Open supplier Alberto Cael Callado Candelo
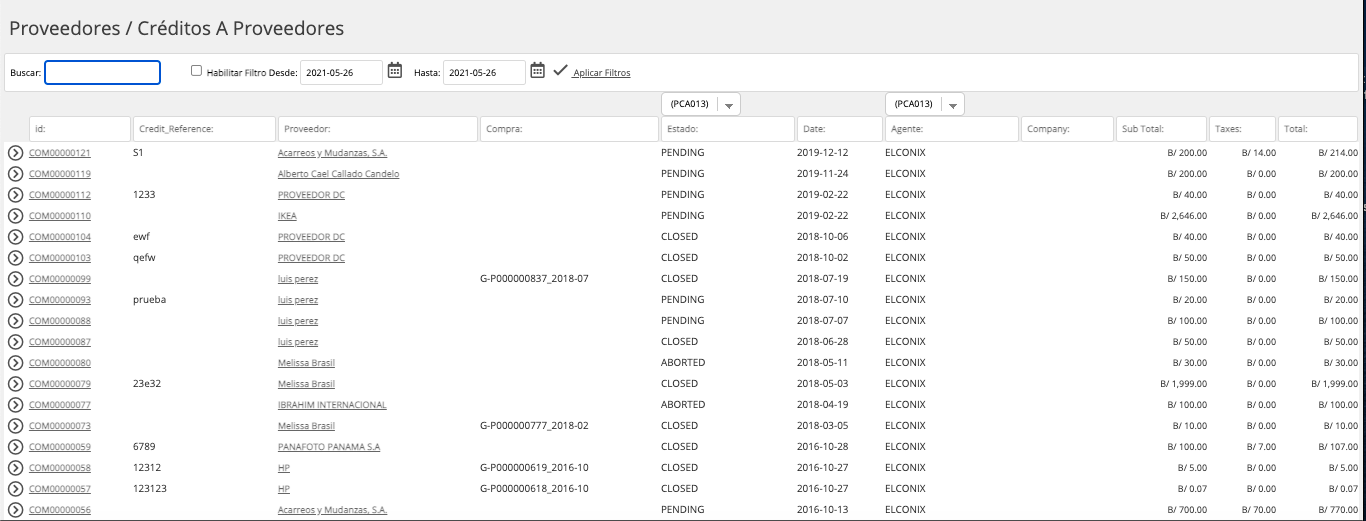Image resolution: width=1366 pixels, height=521 pixels. point(338,174)
